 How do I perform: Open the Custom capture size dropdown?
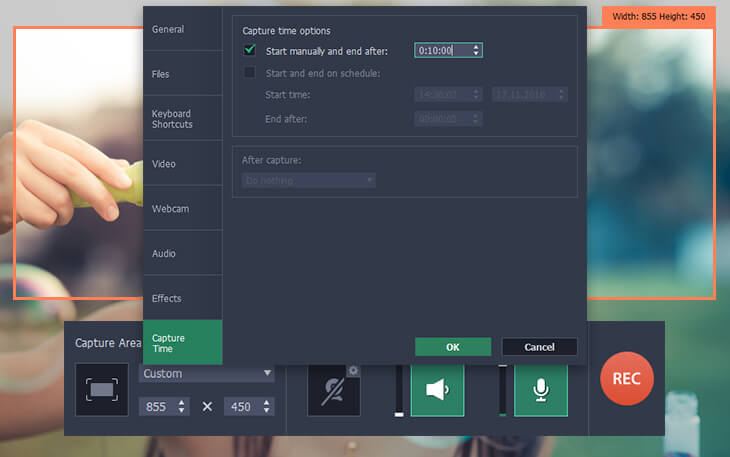pos(207,373)
